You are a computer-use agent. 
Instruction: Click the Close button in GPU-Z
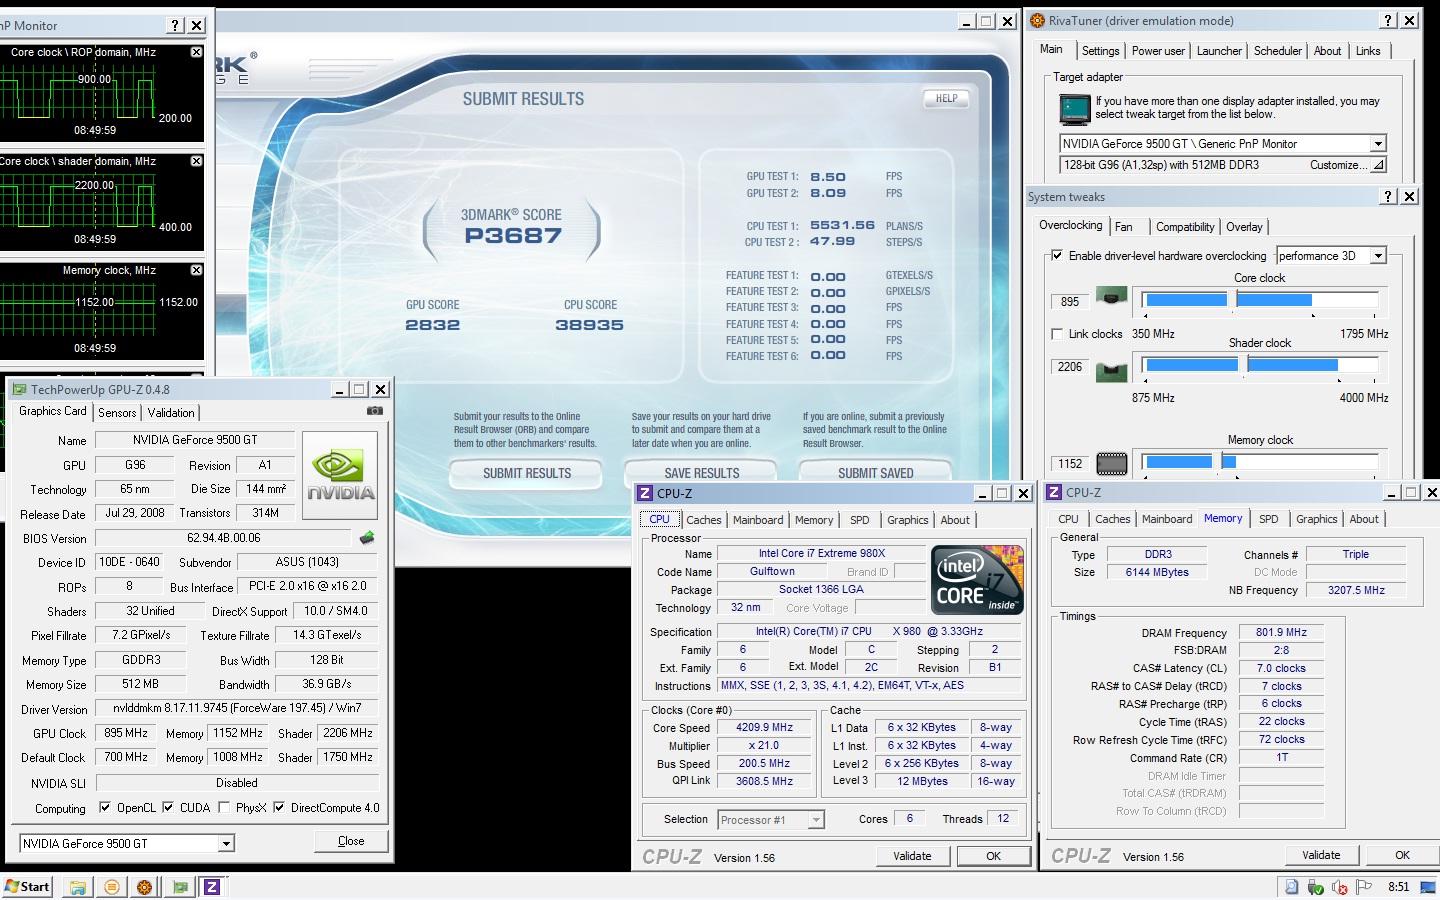351,841
